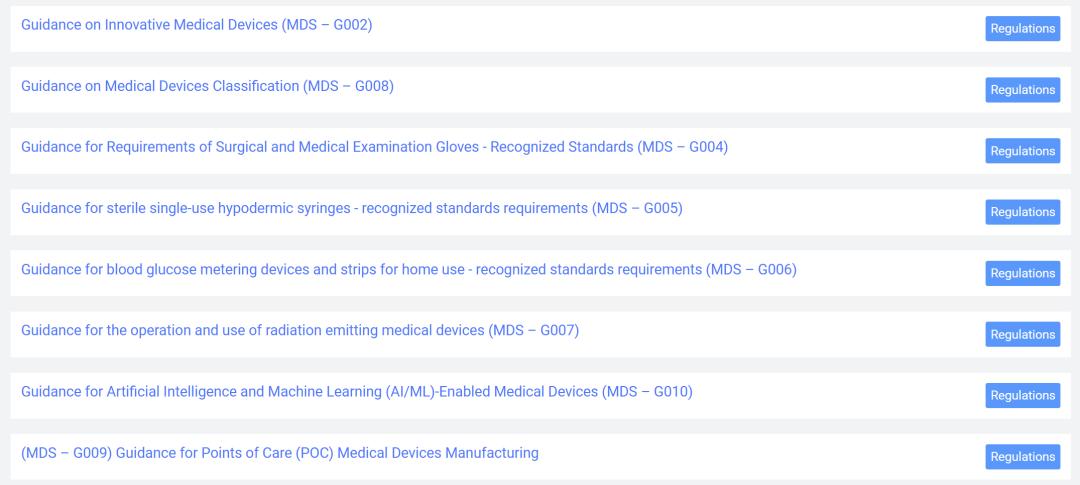
Task: Open AI/ML-Enabled Medical Devices guidance link
Action: [x=356, y=392]
